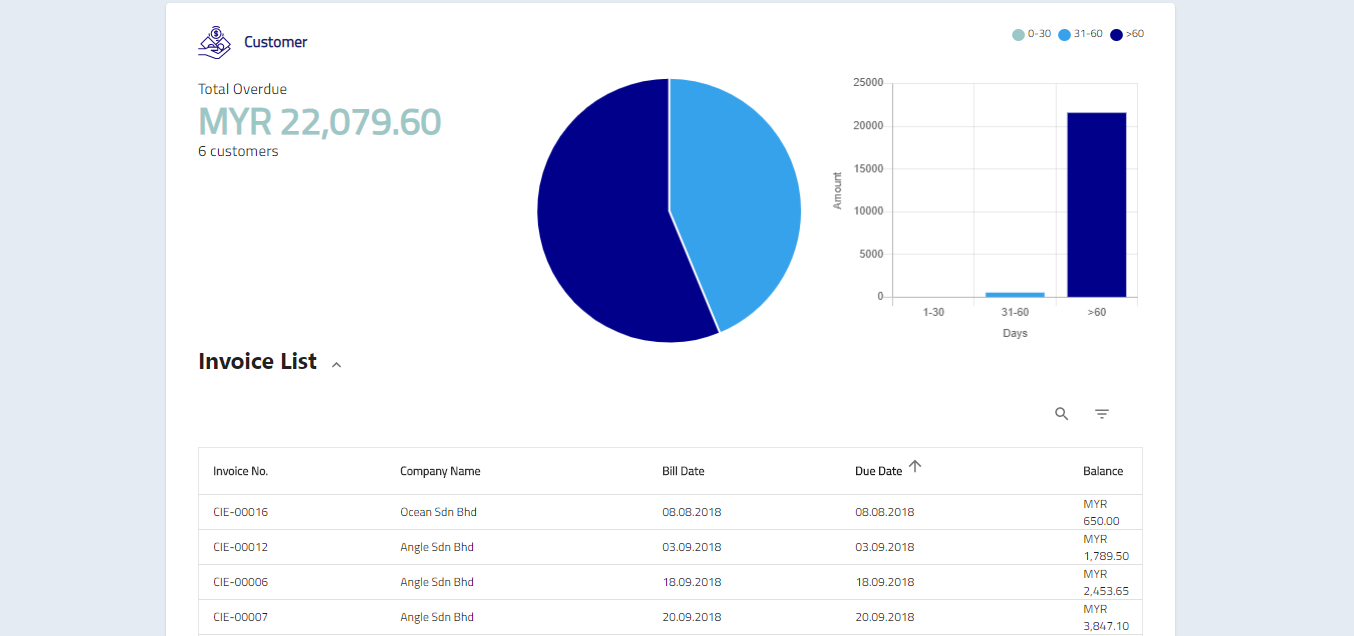Open the invoice list search icon
Screen dimensions: 1354x636
[1062, 414]
